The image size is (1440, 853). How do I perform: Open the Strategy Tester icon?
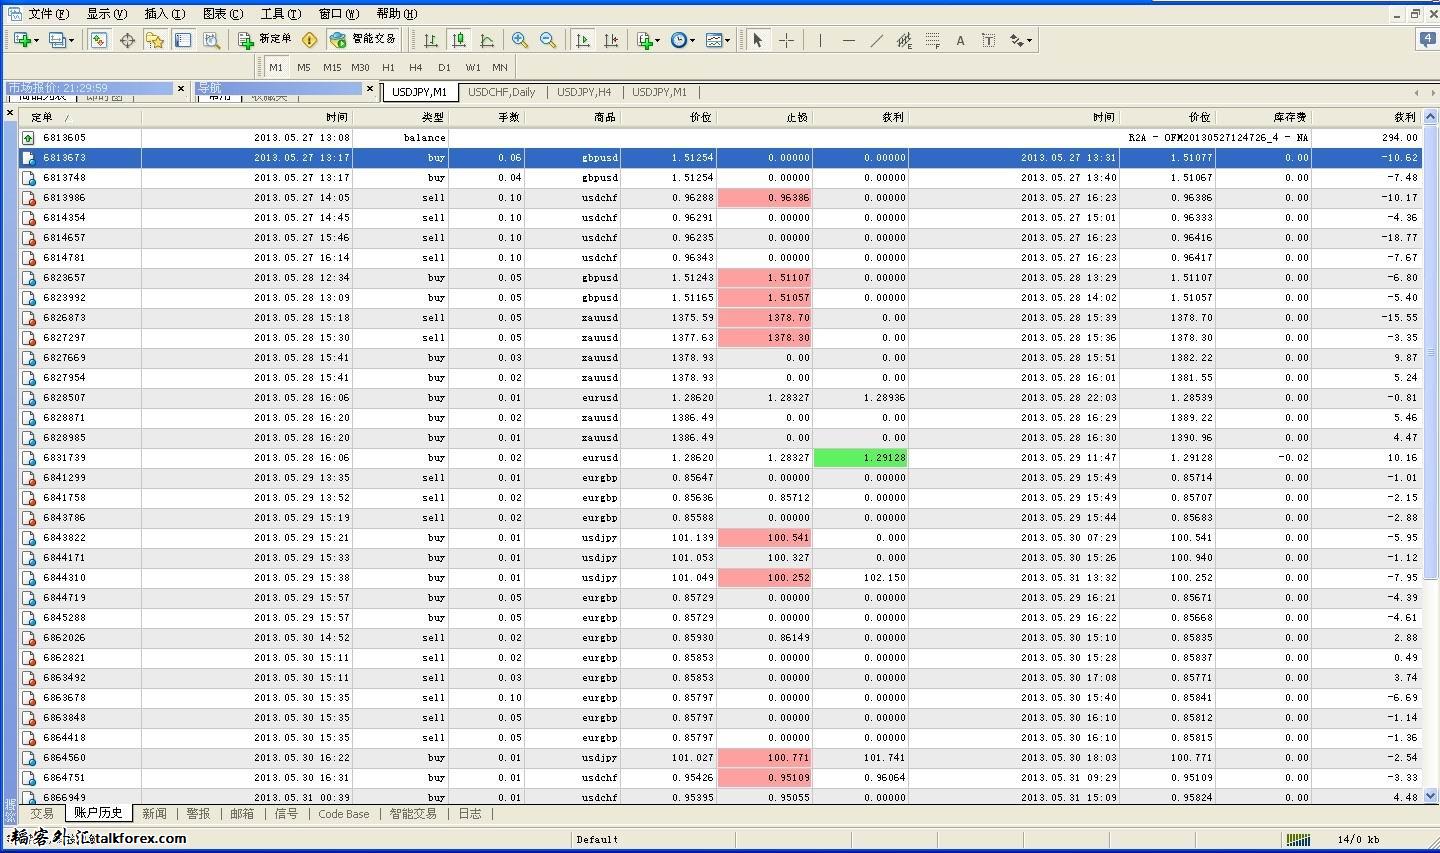211,40
